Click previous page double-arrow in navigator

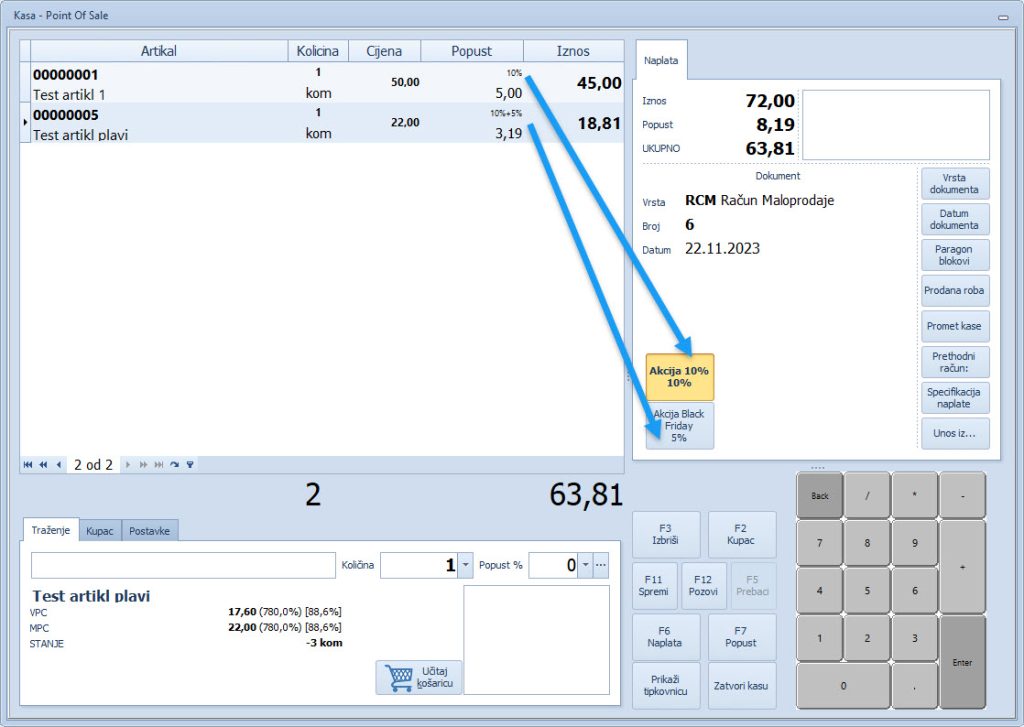(43, 464)
